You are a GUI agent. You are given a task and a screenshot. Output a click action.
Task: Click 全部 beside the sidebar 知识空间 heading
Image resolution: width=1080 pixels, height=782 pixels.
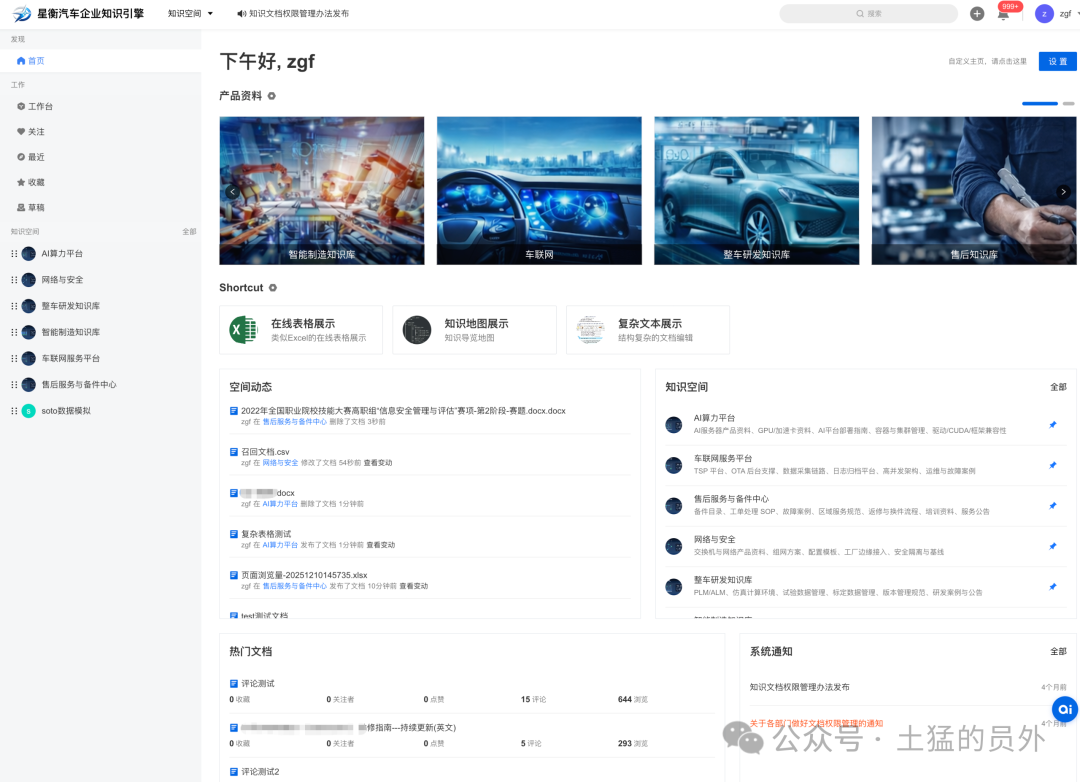[189, 231]
